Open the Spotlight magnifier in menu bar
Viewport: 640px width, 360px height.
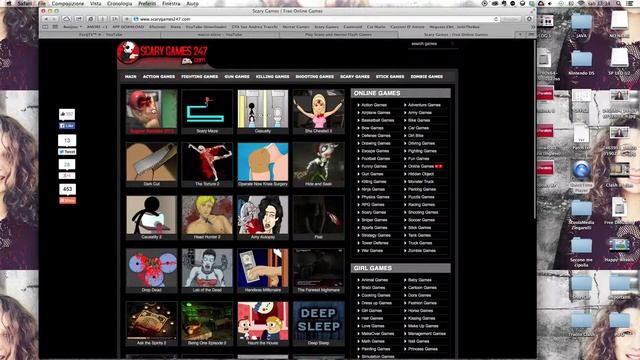click(x=619, y=3)
